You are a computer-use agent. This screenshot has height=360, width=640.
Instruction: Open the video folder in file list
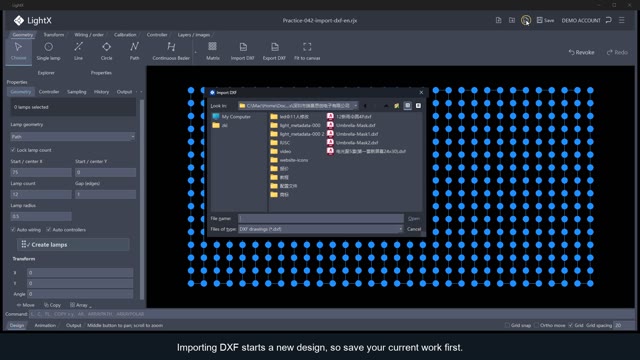(280, 151)
